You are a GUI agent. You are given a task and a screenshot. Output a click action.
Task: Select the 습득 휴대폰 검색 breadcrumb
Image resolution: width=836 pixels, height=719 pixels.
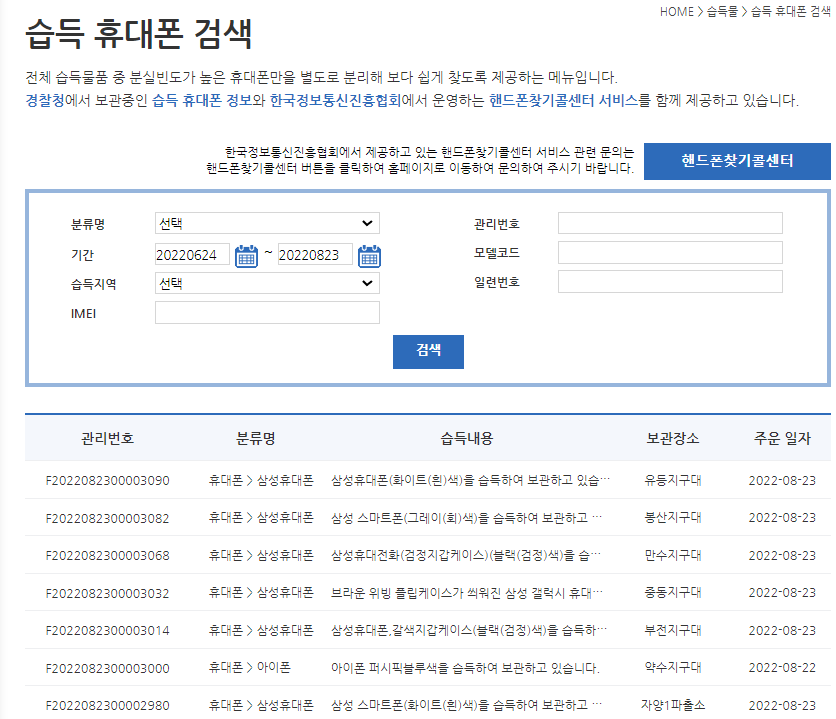point(791,12)
